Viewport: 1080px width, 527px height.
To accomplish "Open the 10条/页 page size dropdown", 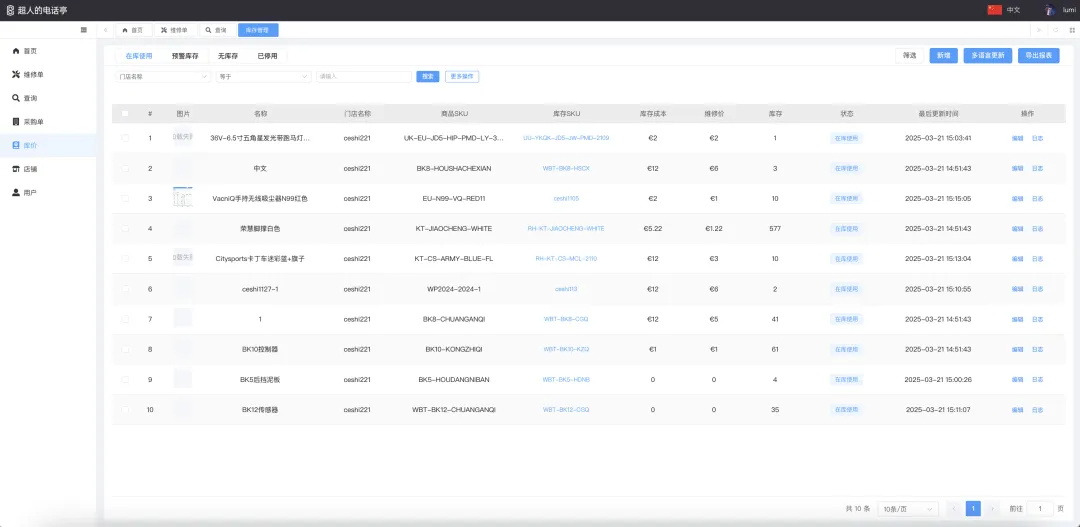I will (908, 509).
